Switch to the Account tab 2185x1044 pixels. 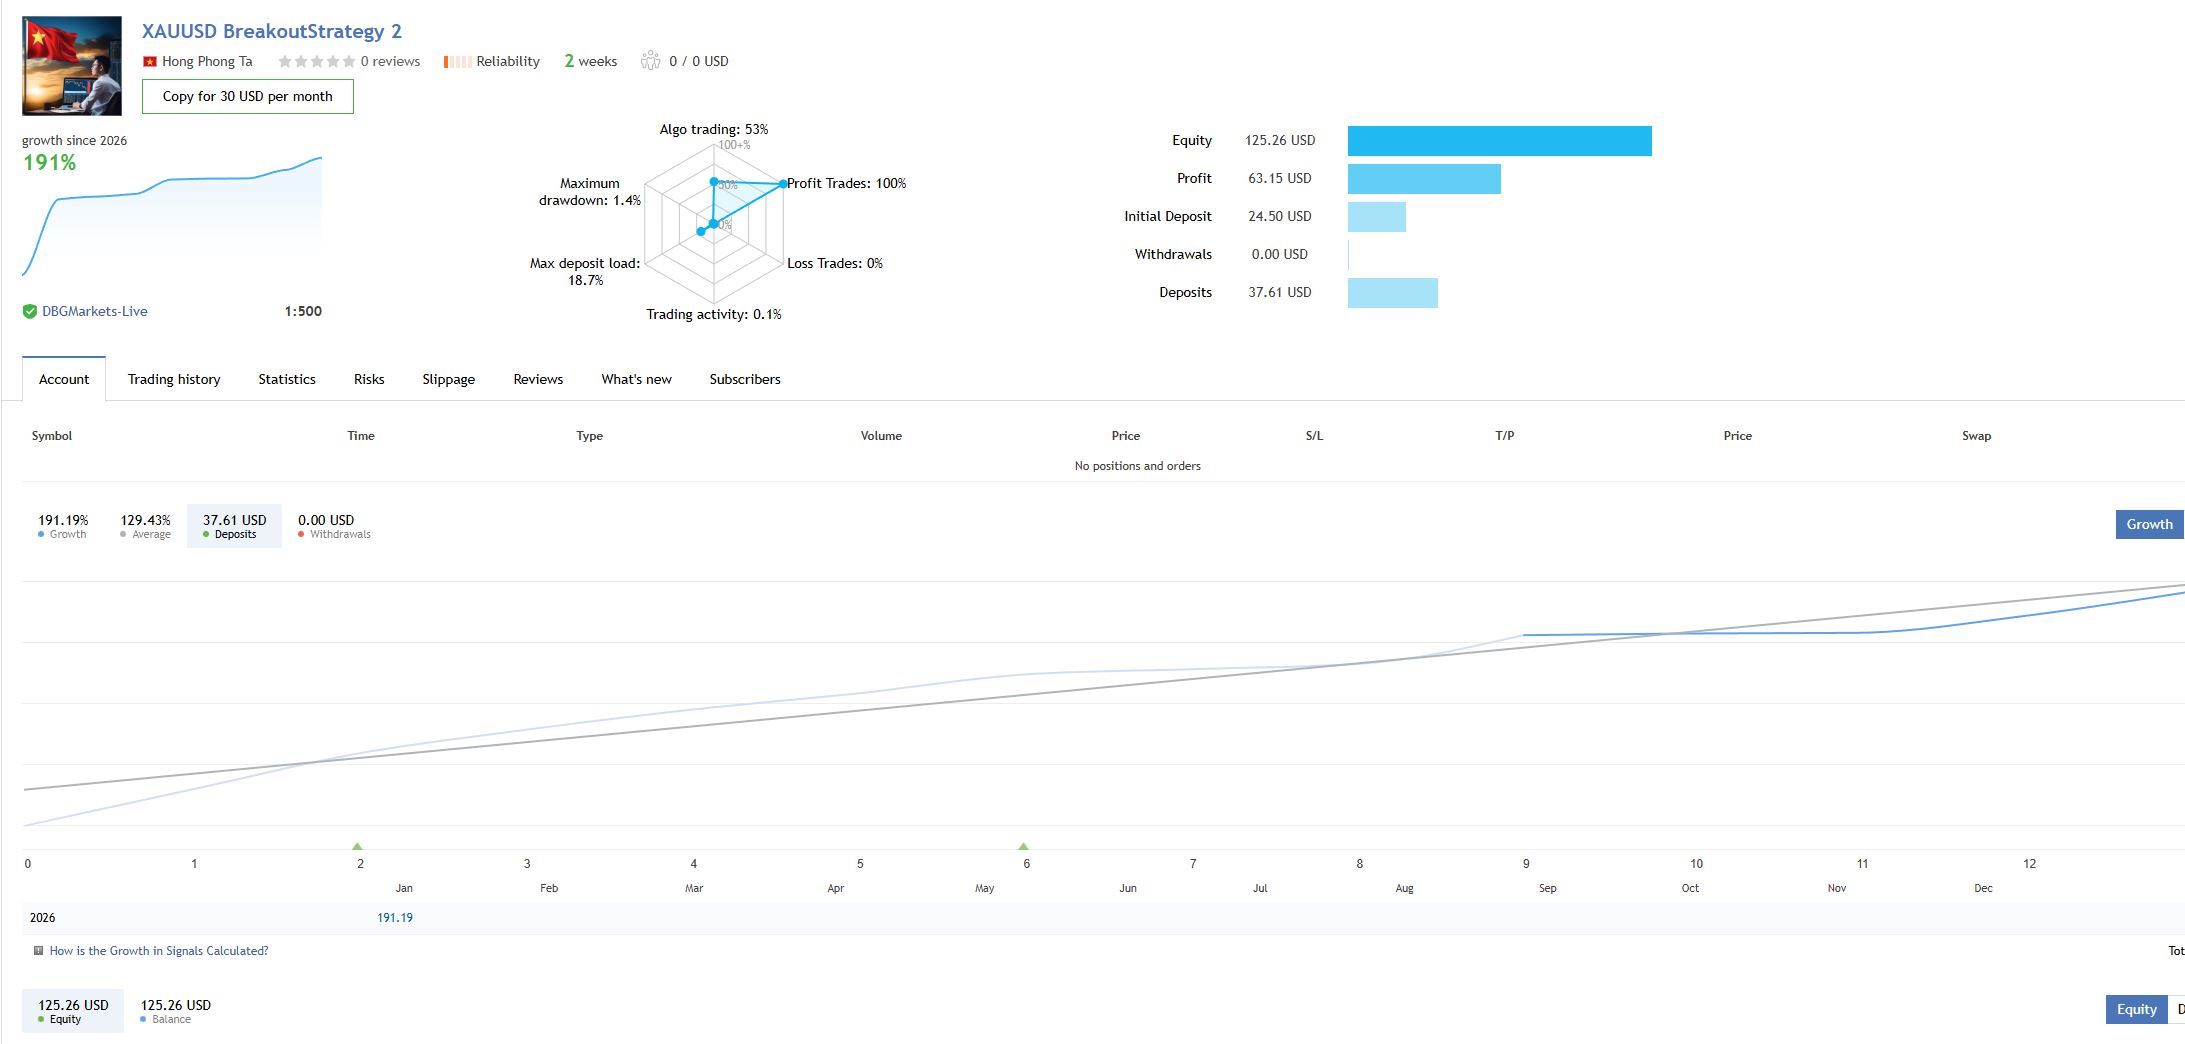64,379
